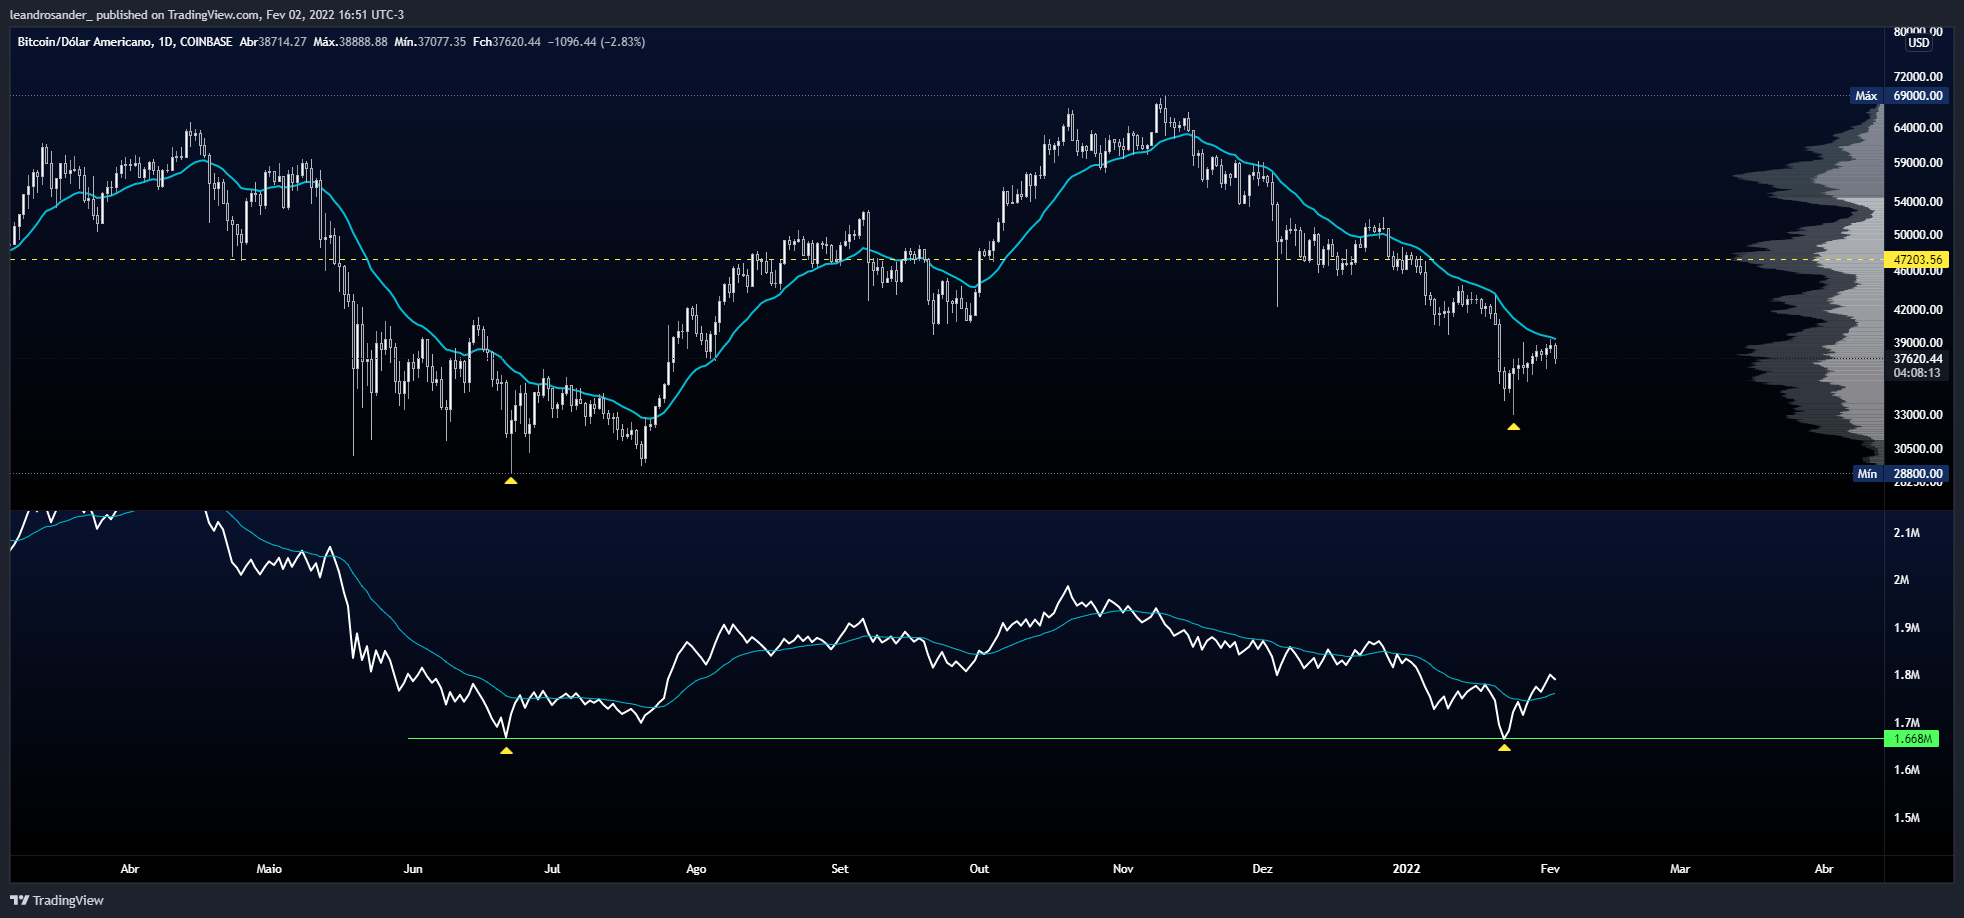Click the Mín.37077.35 low value
The image size is (1964, 918).
(x=430, y=42)
